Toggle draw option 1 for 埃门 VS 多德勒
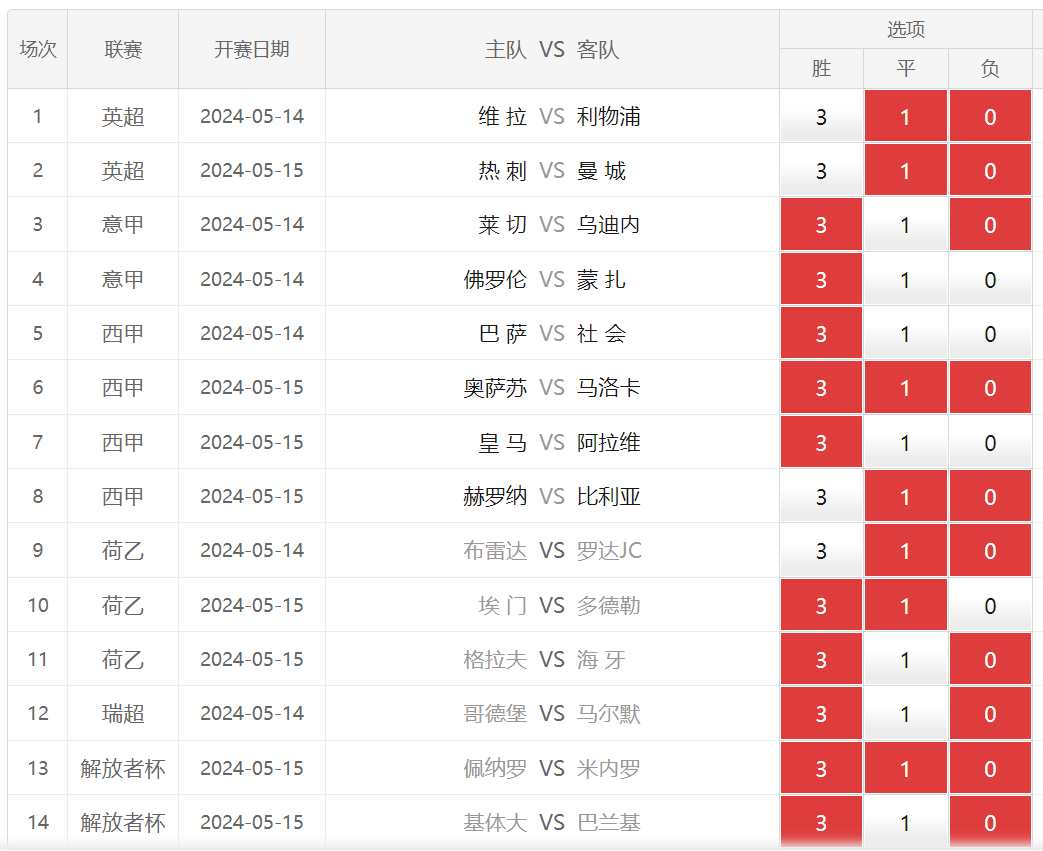The image size is (1043, 851). pyautogui.click(x=905, y=605)
